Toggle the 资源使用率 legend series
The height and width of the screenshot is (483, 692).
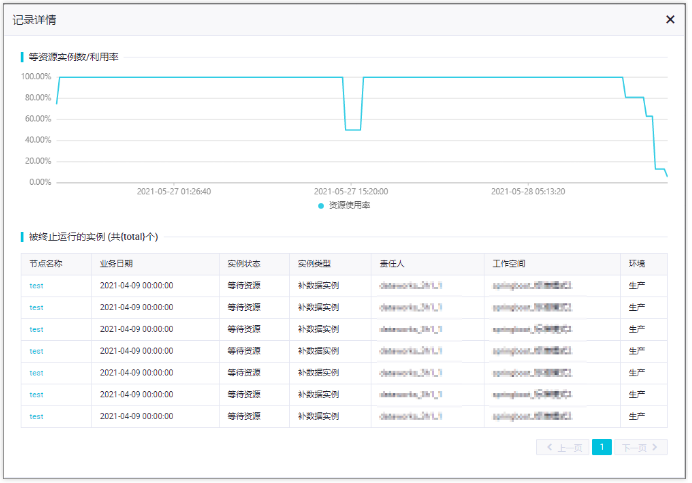pos(344,205)
